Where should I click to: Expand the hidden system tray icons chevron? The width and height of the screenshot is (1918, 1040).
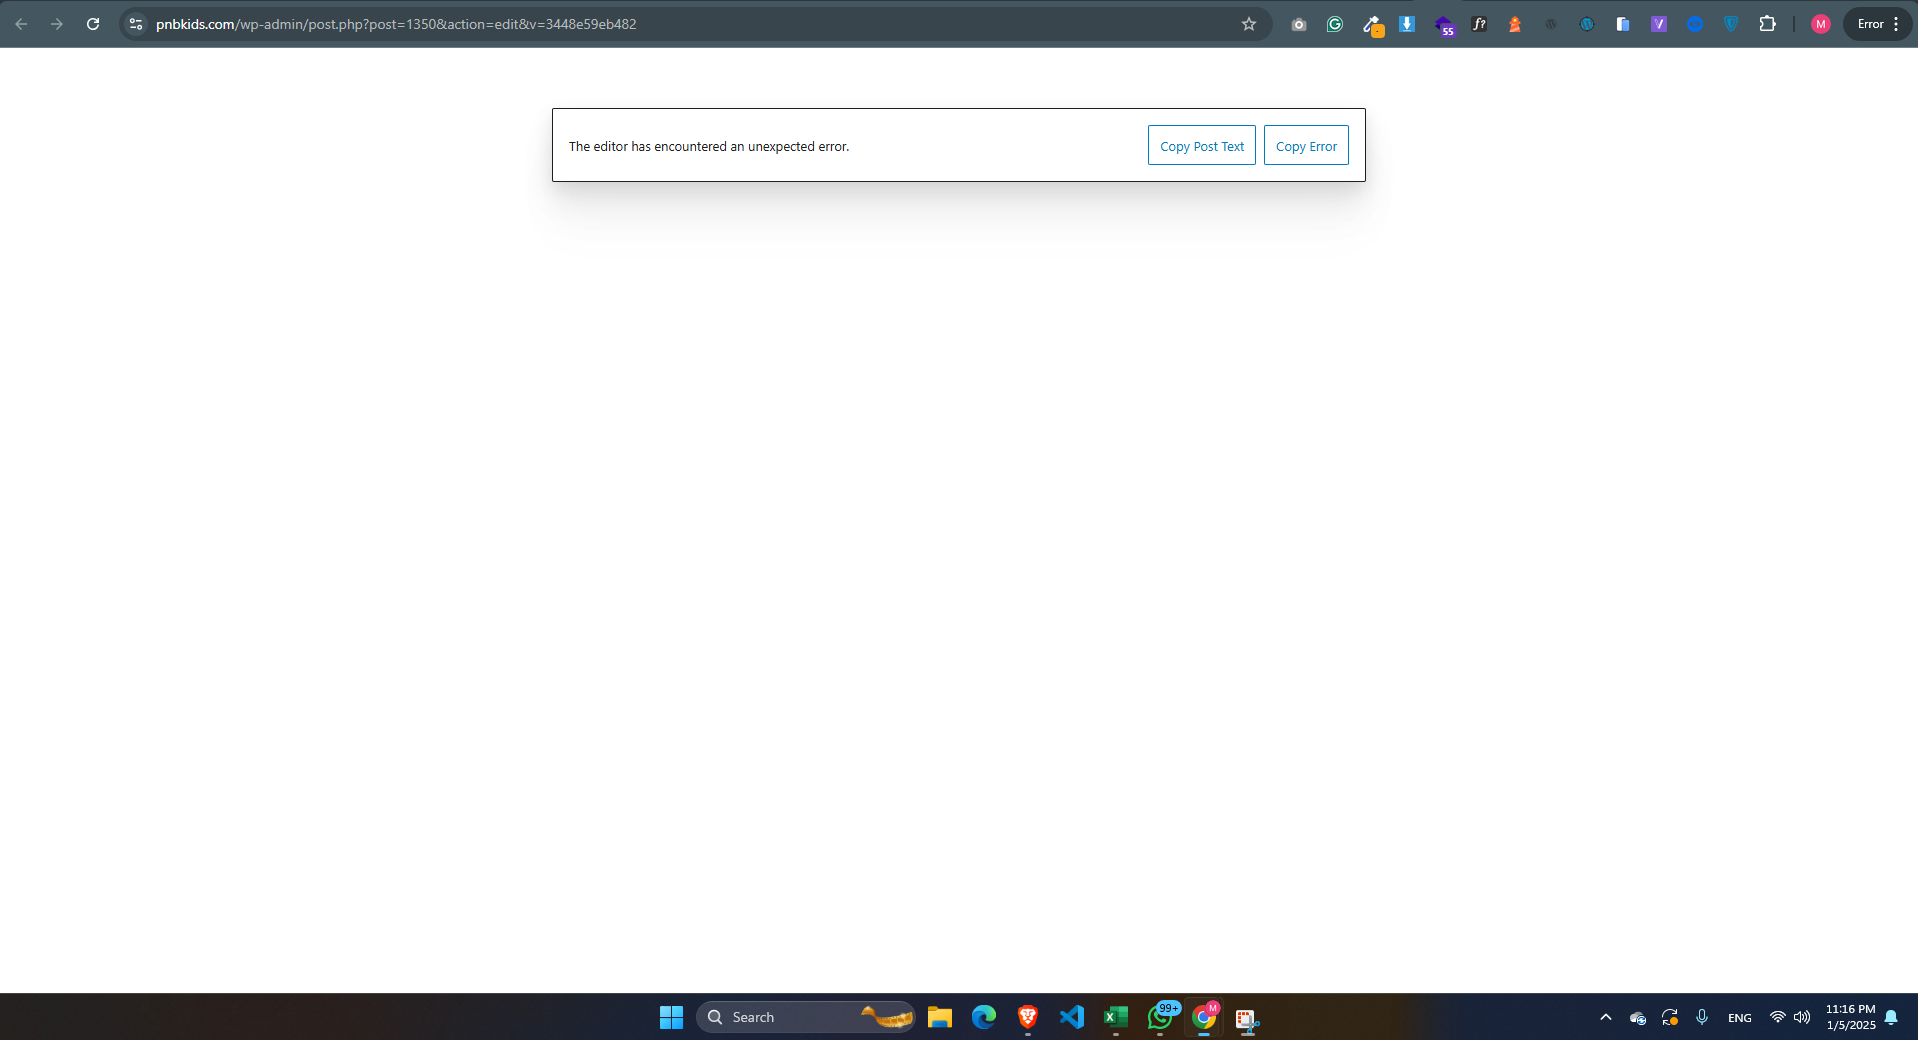click(x=1605, y=1017)
